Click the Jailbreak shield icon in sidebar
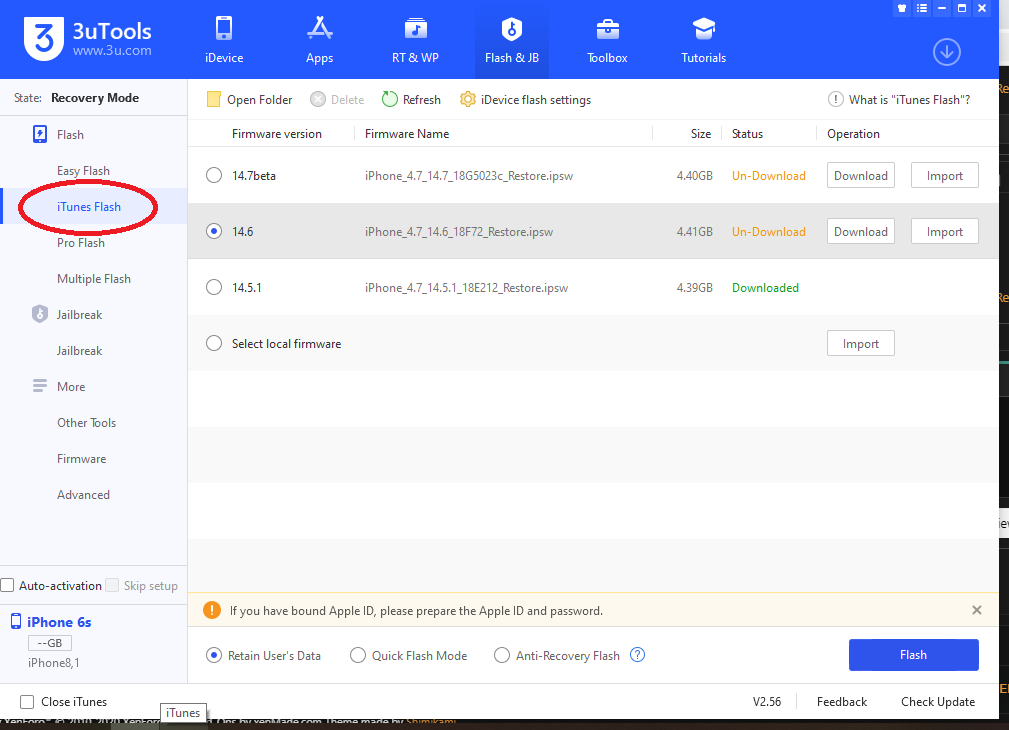Image resolution: width=1009 pixels, height=730 pixels. pyautogui.click(x=40, y=314)
